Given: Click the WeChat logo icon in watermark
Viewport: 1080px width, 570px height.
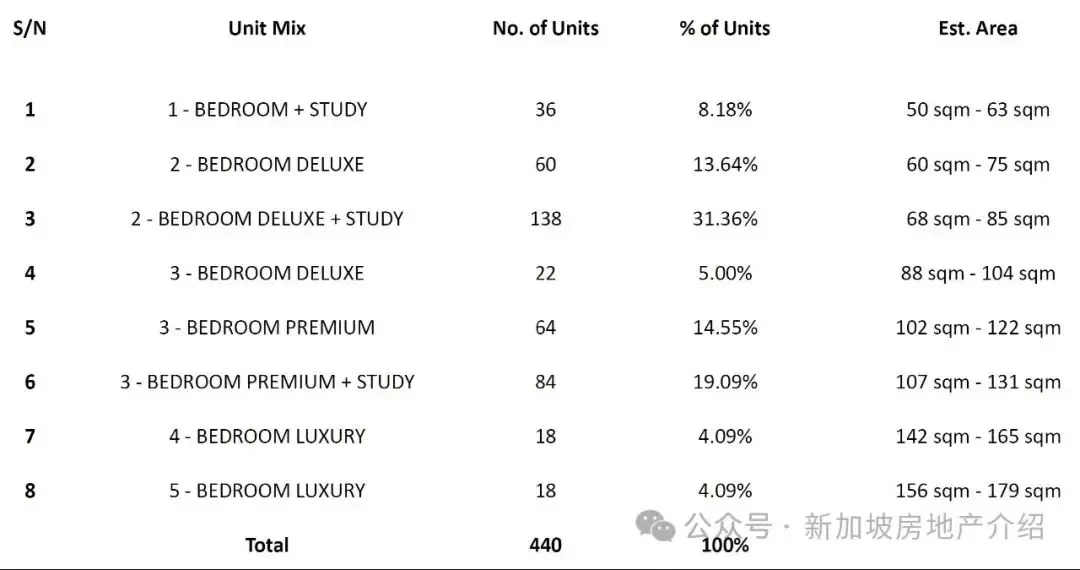Looking at the screenshot, I should tap(655, 527).
